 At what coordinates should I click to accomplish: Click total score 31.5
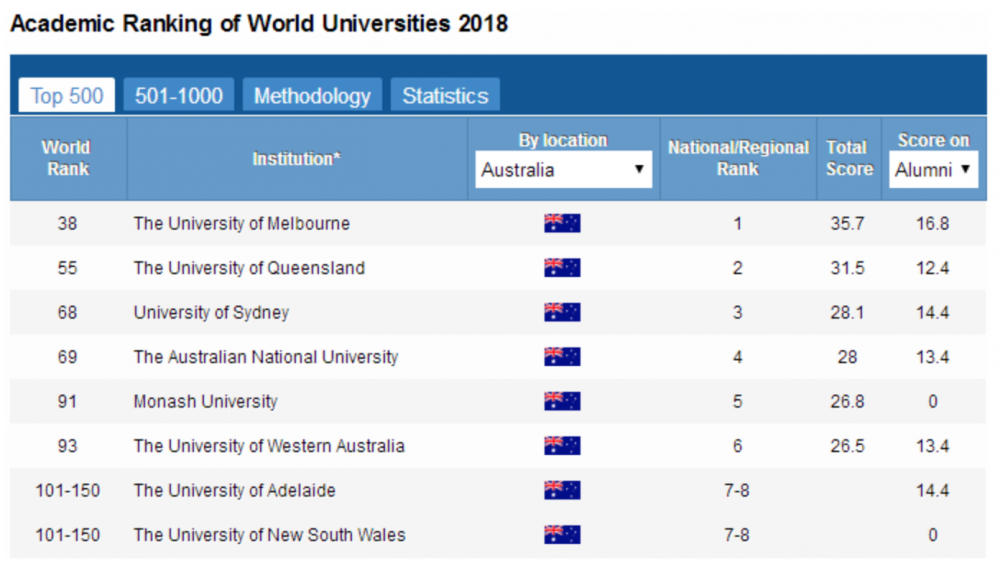tap(848, 268)
